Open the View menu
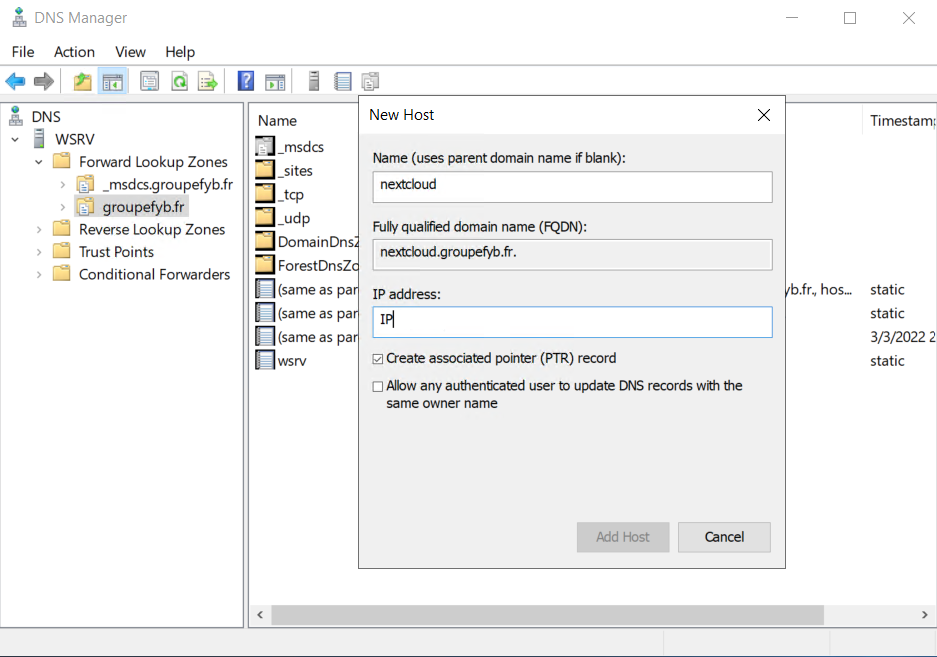Viewport: 937px width, 657px height. pos(130,51)
